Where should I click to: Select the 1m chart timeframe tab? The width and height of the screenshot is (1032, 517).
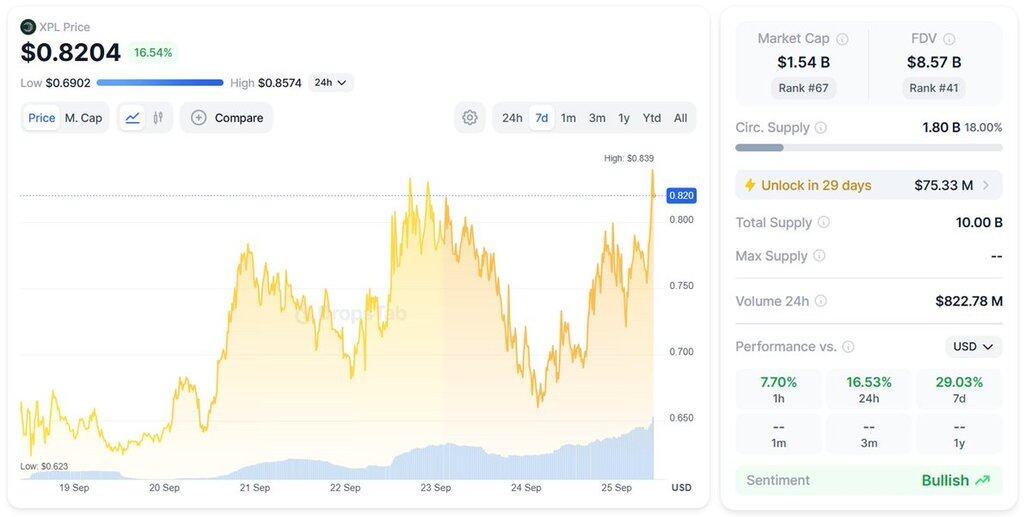569,118
